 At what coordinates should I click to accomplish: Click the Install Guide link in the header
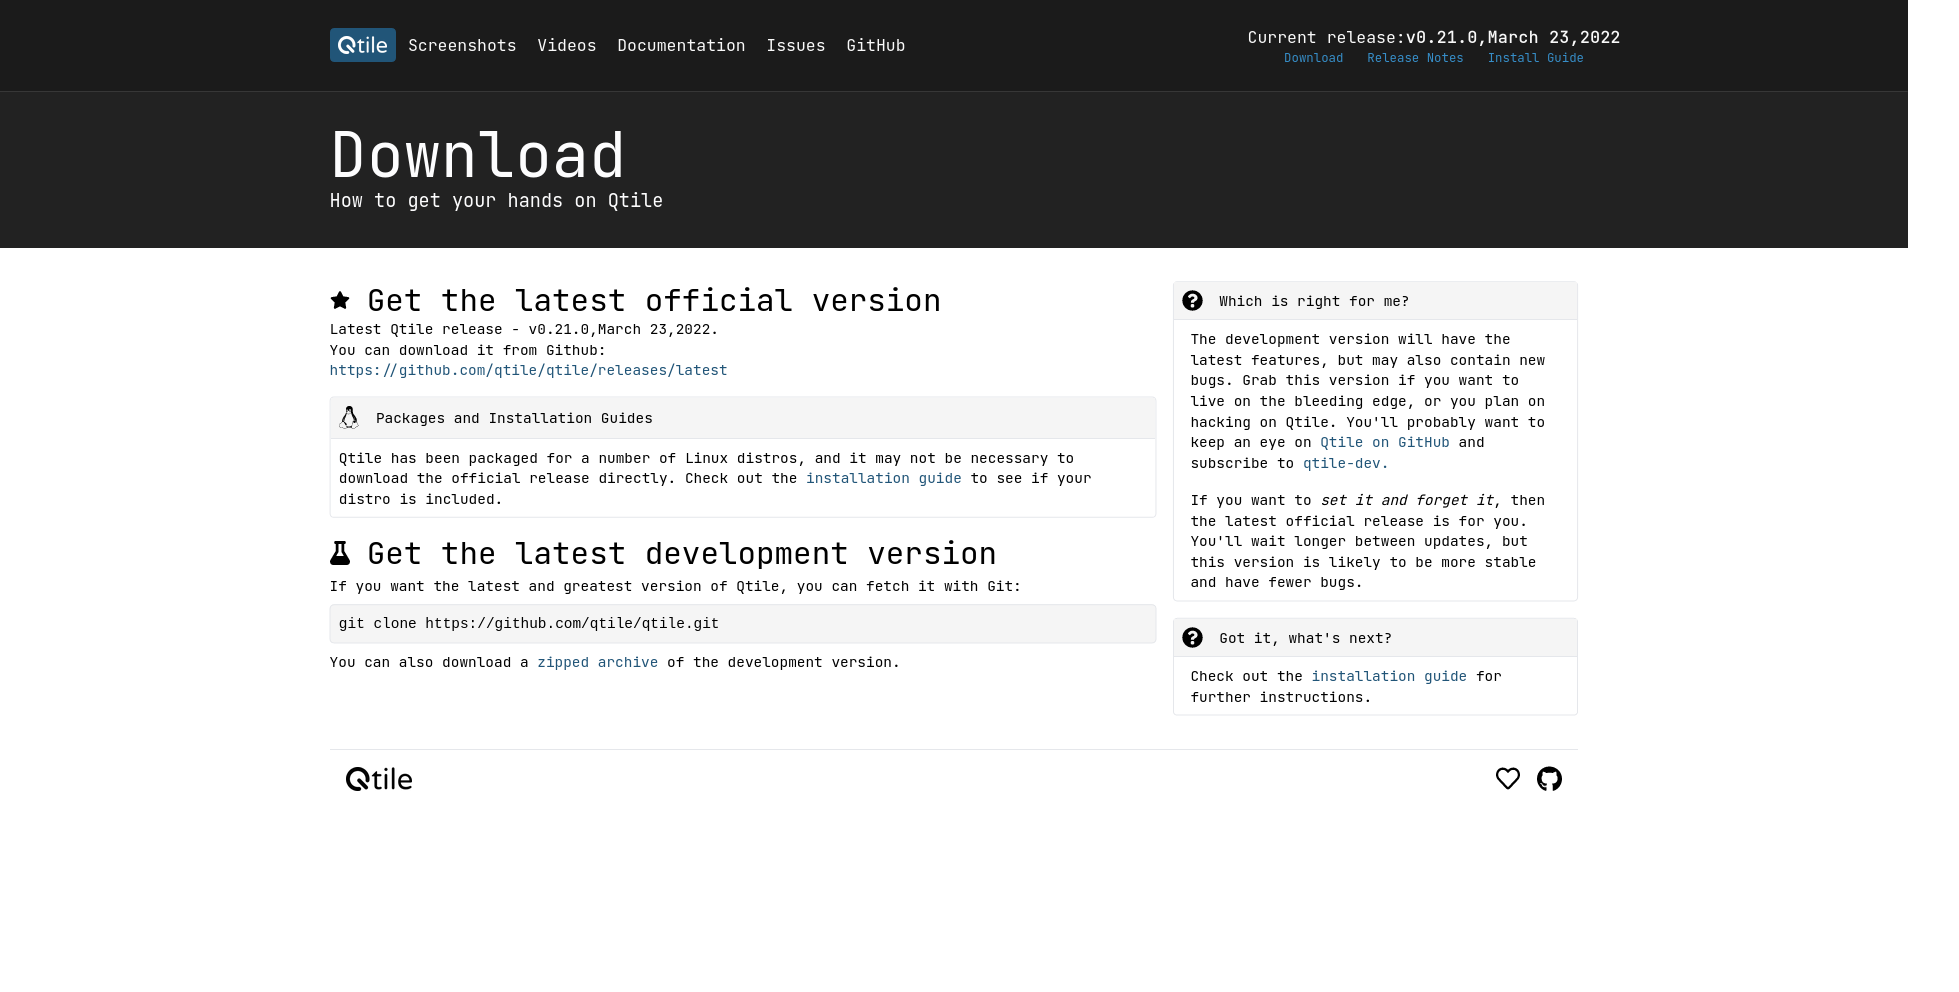(x=1535, y=58)
